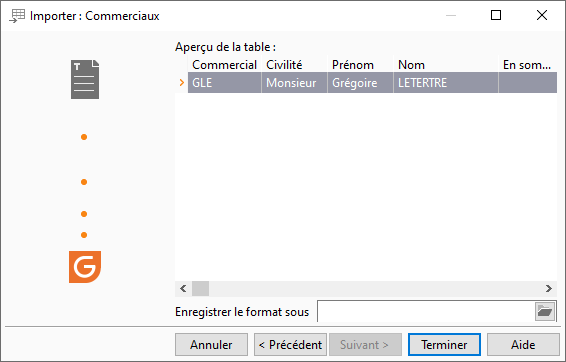Go back with the Précédent button

coord(290,345)
